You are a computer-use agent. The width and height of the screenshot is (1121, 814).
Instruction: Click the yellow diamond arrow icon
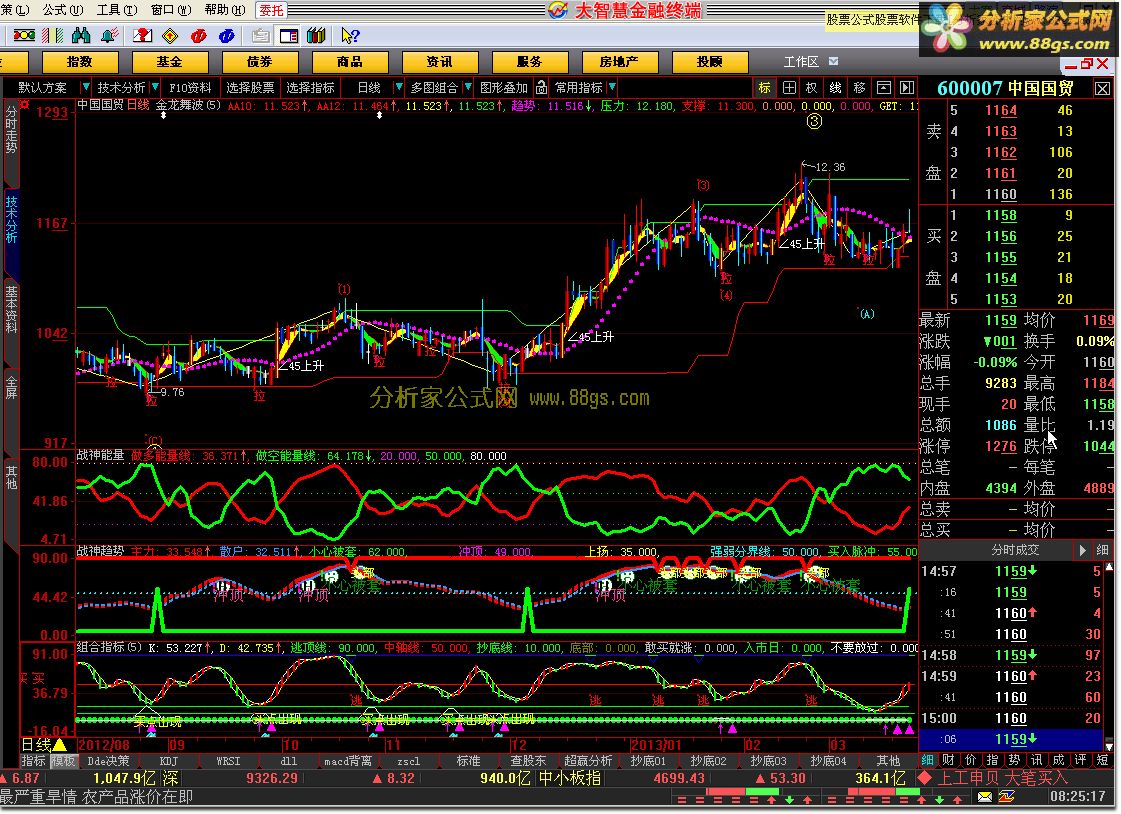tap(170, 35)
